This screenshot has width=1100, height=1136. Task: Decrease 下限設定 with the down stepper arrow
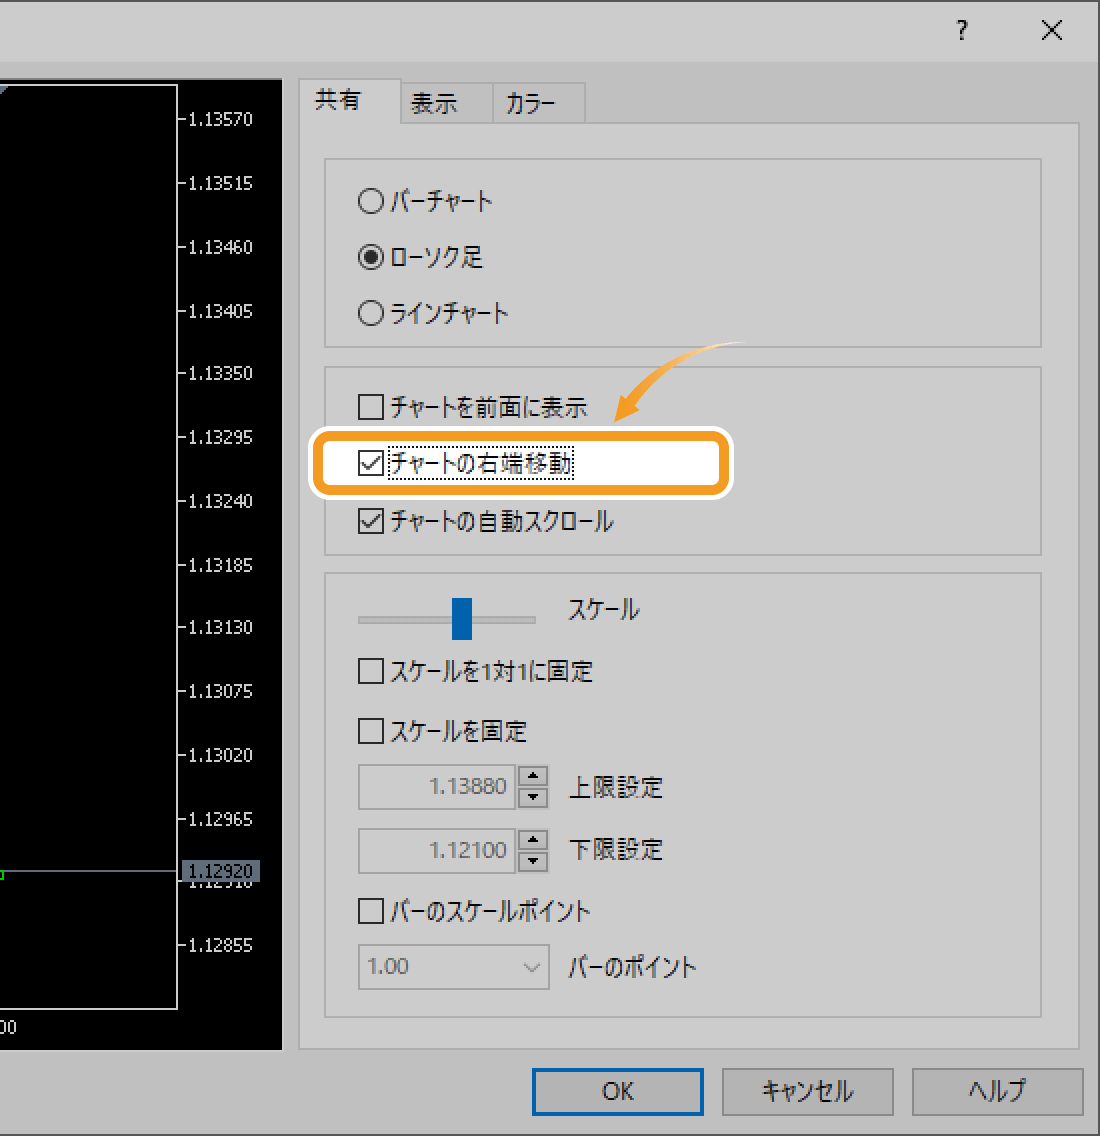pos(533,861)
